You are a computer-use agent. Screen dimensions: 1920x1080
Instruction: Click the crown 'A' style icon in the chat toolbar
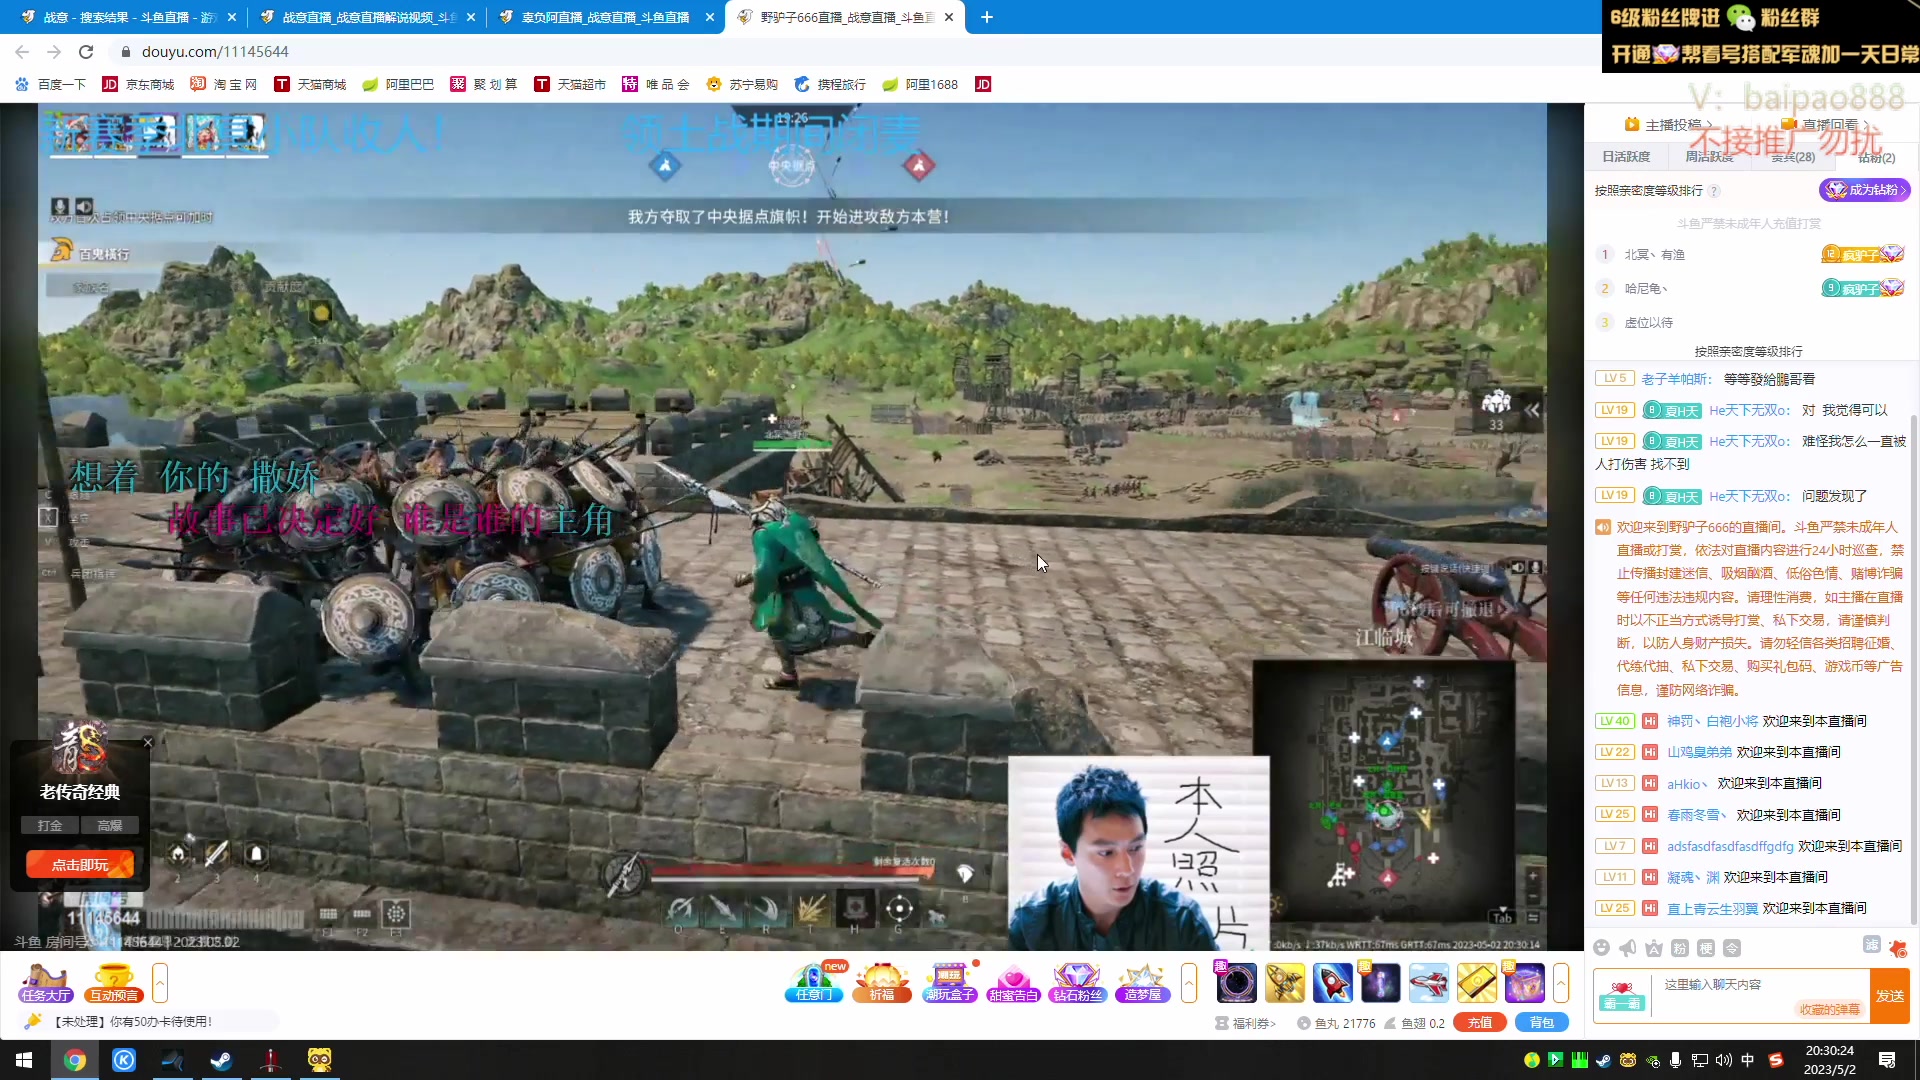pyautogui.click(x=1654, y=948)
